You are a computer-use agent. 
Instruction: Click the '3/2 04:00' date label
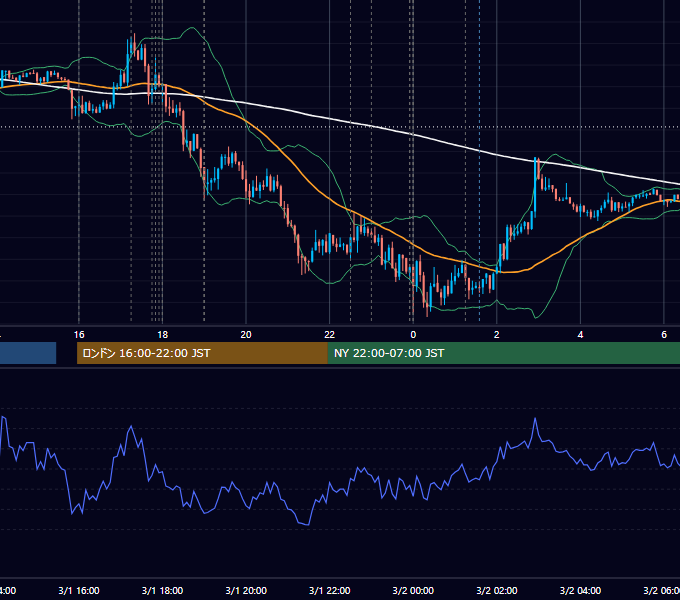pyautogui.click(x=580, y=591)
